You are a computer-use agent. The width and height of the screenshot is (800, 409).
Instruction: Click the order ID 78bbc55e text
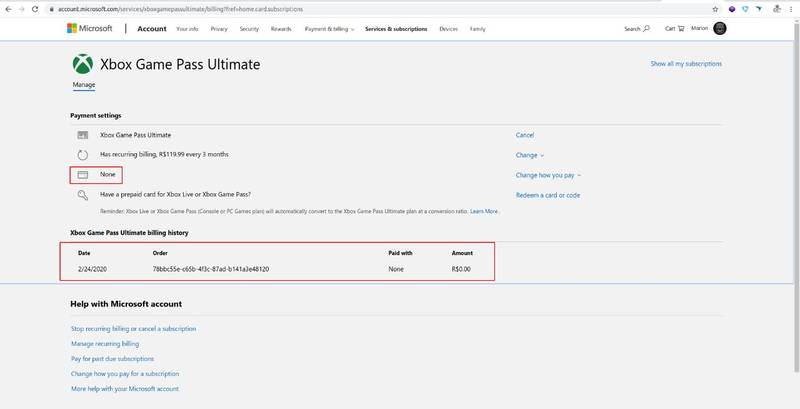211,269
